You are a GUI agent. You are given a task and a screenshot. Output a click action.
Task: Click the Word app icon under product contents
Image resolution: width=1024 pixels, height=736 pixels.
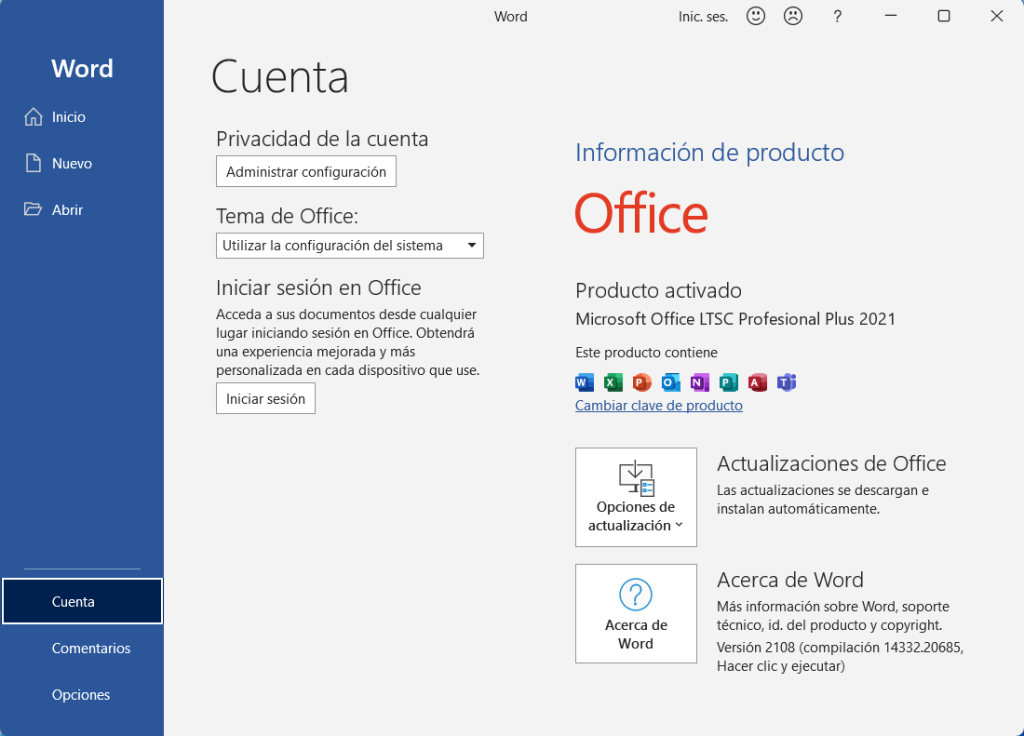pos(584,382)
